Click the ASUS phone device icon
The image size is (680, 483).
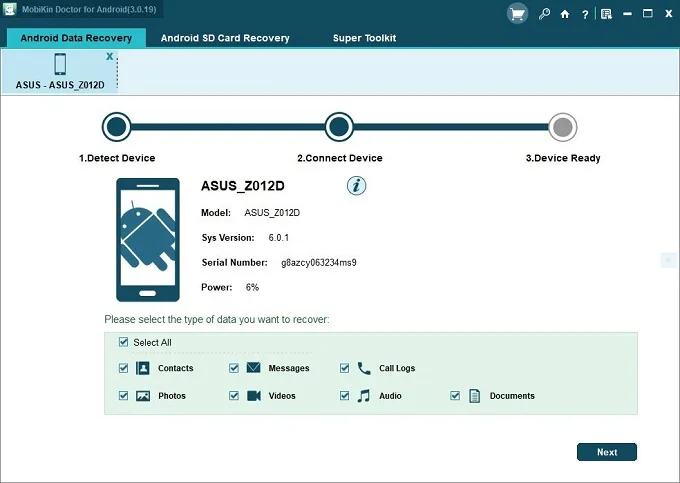60,64
